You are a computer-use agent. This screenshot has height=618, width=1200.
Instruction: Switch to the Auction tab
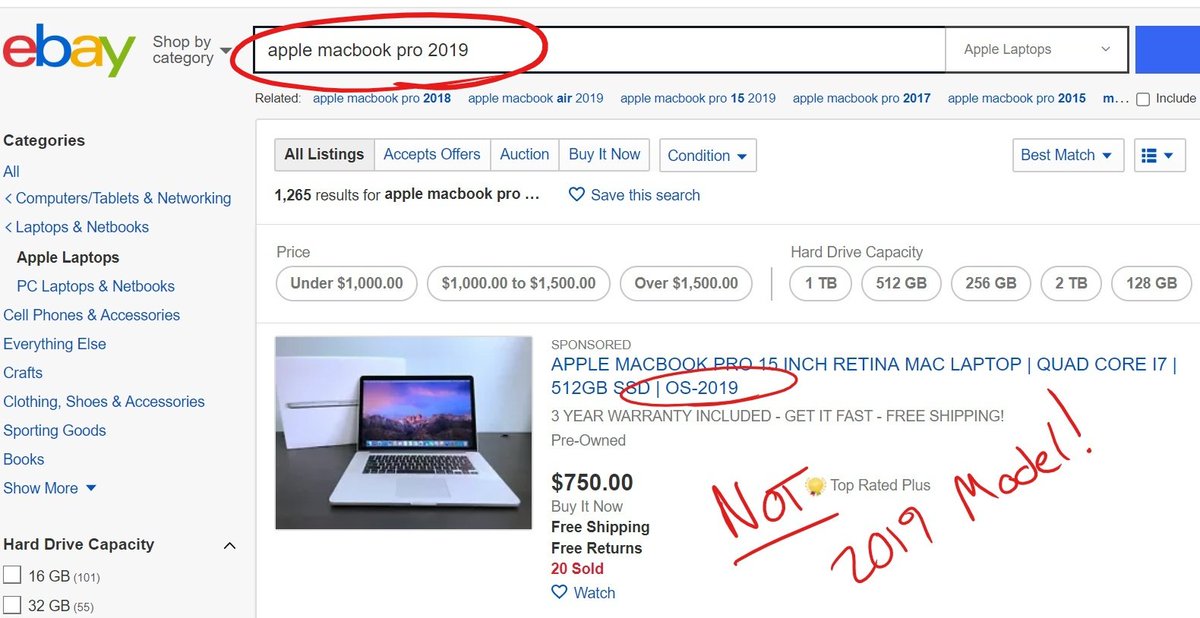tap(524, 154)
